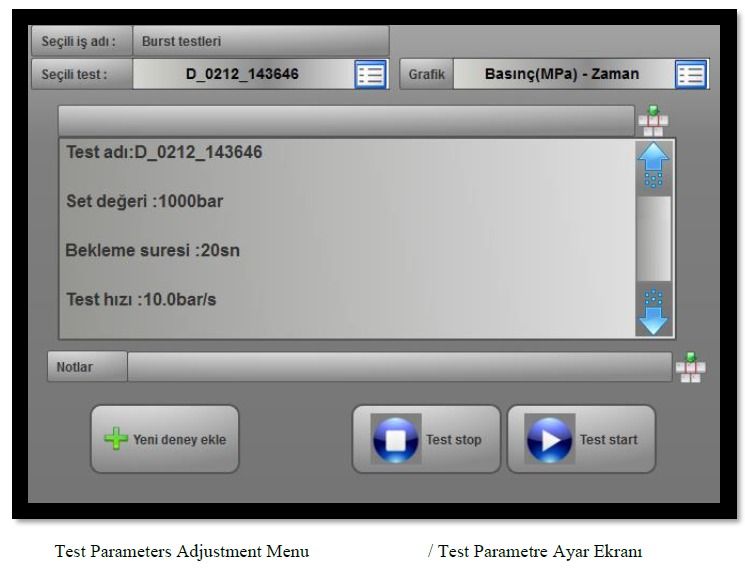This screenshot has height=568, width=745.
Task: Click the Seçili test label
Action: click(82, 74)
